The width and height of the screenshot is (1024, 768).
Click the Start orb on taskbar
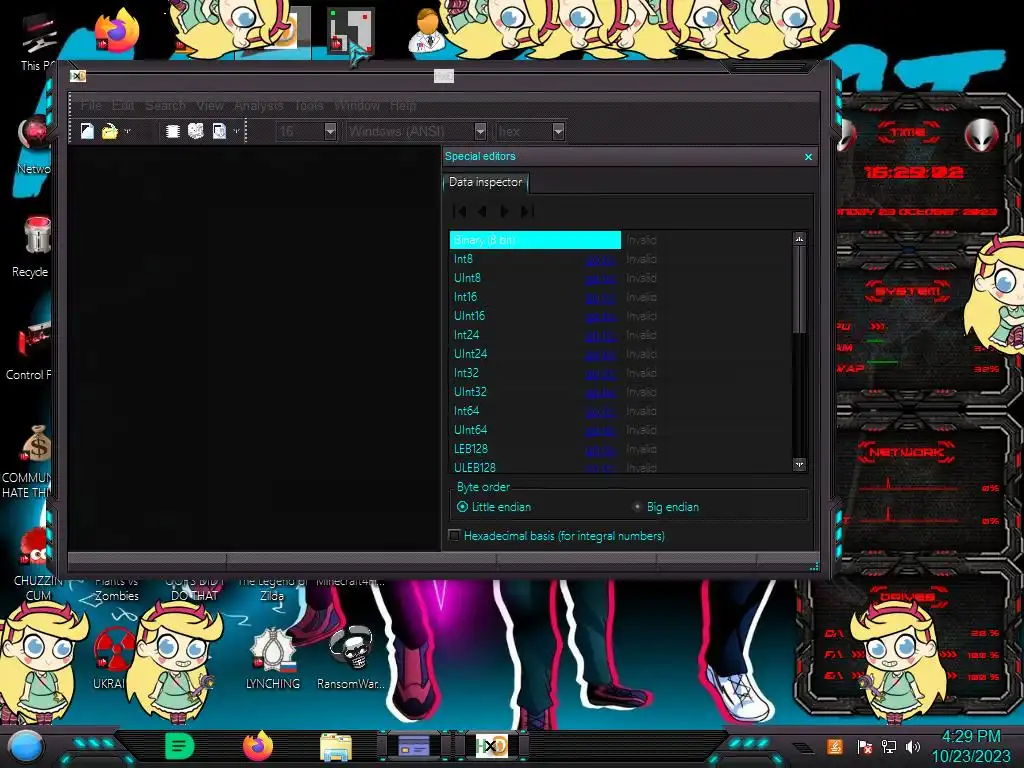(25, 746)
